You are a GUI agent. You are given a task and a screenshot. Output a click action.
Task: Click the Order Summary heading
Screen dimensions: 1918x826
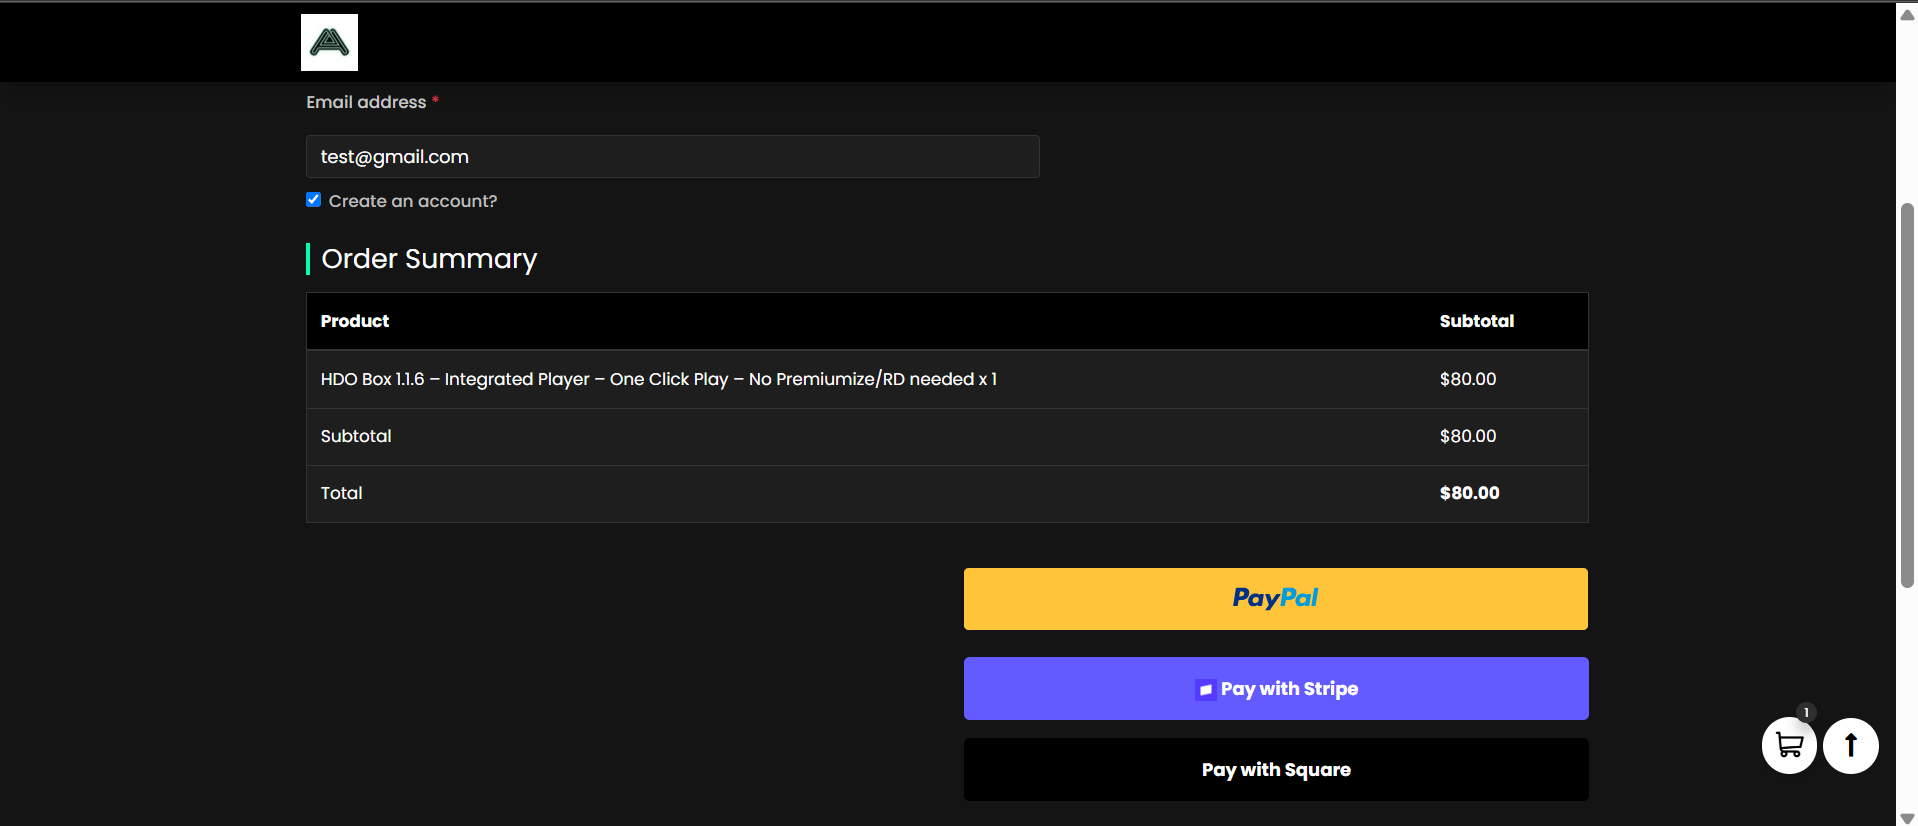click(x=429, y=259)
